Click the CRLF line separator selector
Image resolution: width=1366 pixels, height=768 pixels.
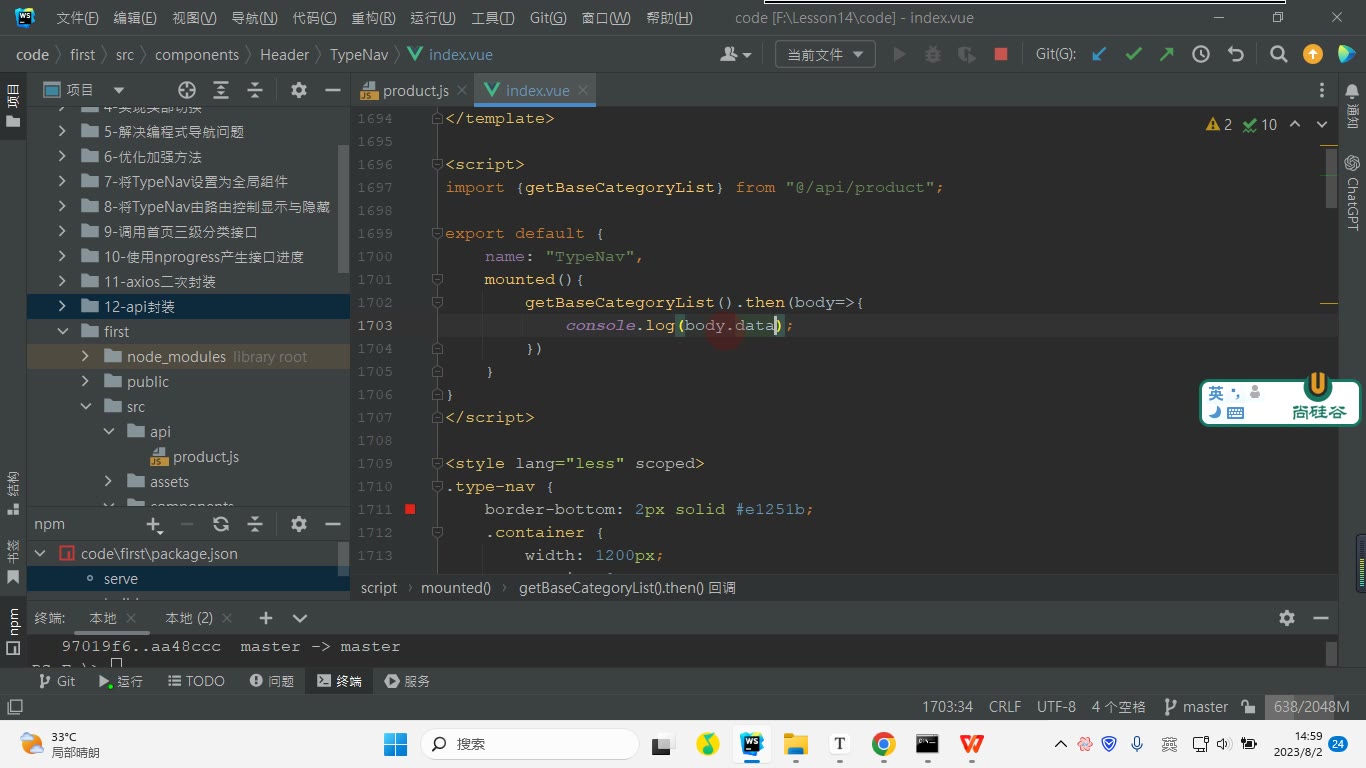1005,707
